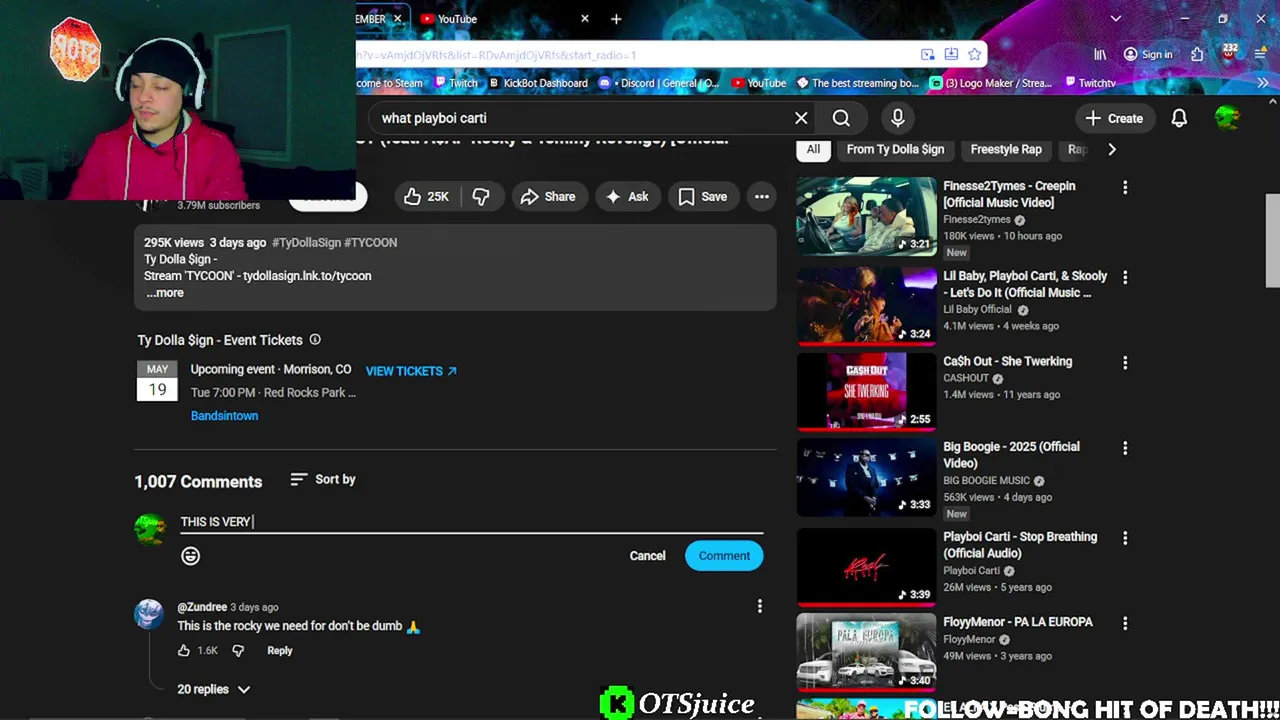
Task: Cancel the comment draft
Action: click(647, 556)
